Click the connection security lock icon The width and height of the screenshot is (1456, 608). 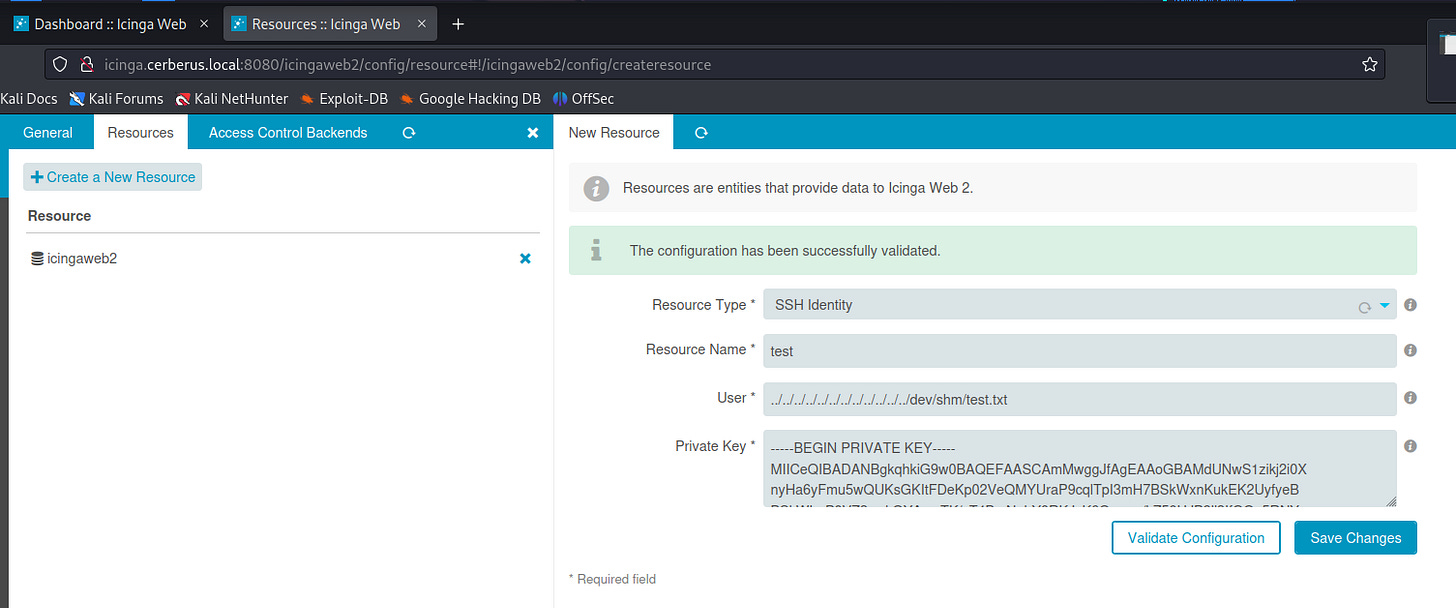tap(86, 64)
